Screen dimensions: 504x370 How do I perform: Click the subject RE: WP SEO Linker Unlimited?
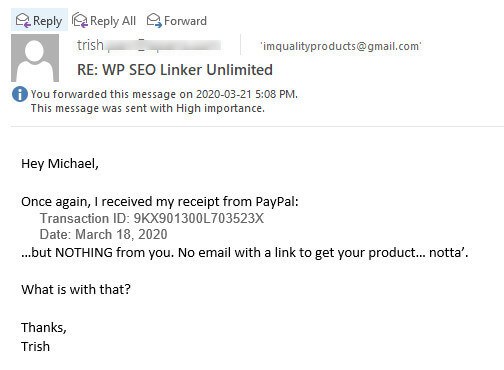pos(175,70)
